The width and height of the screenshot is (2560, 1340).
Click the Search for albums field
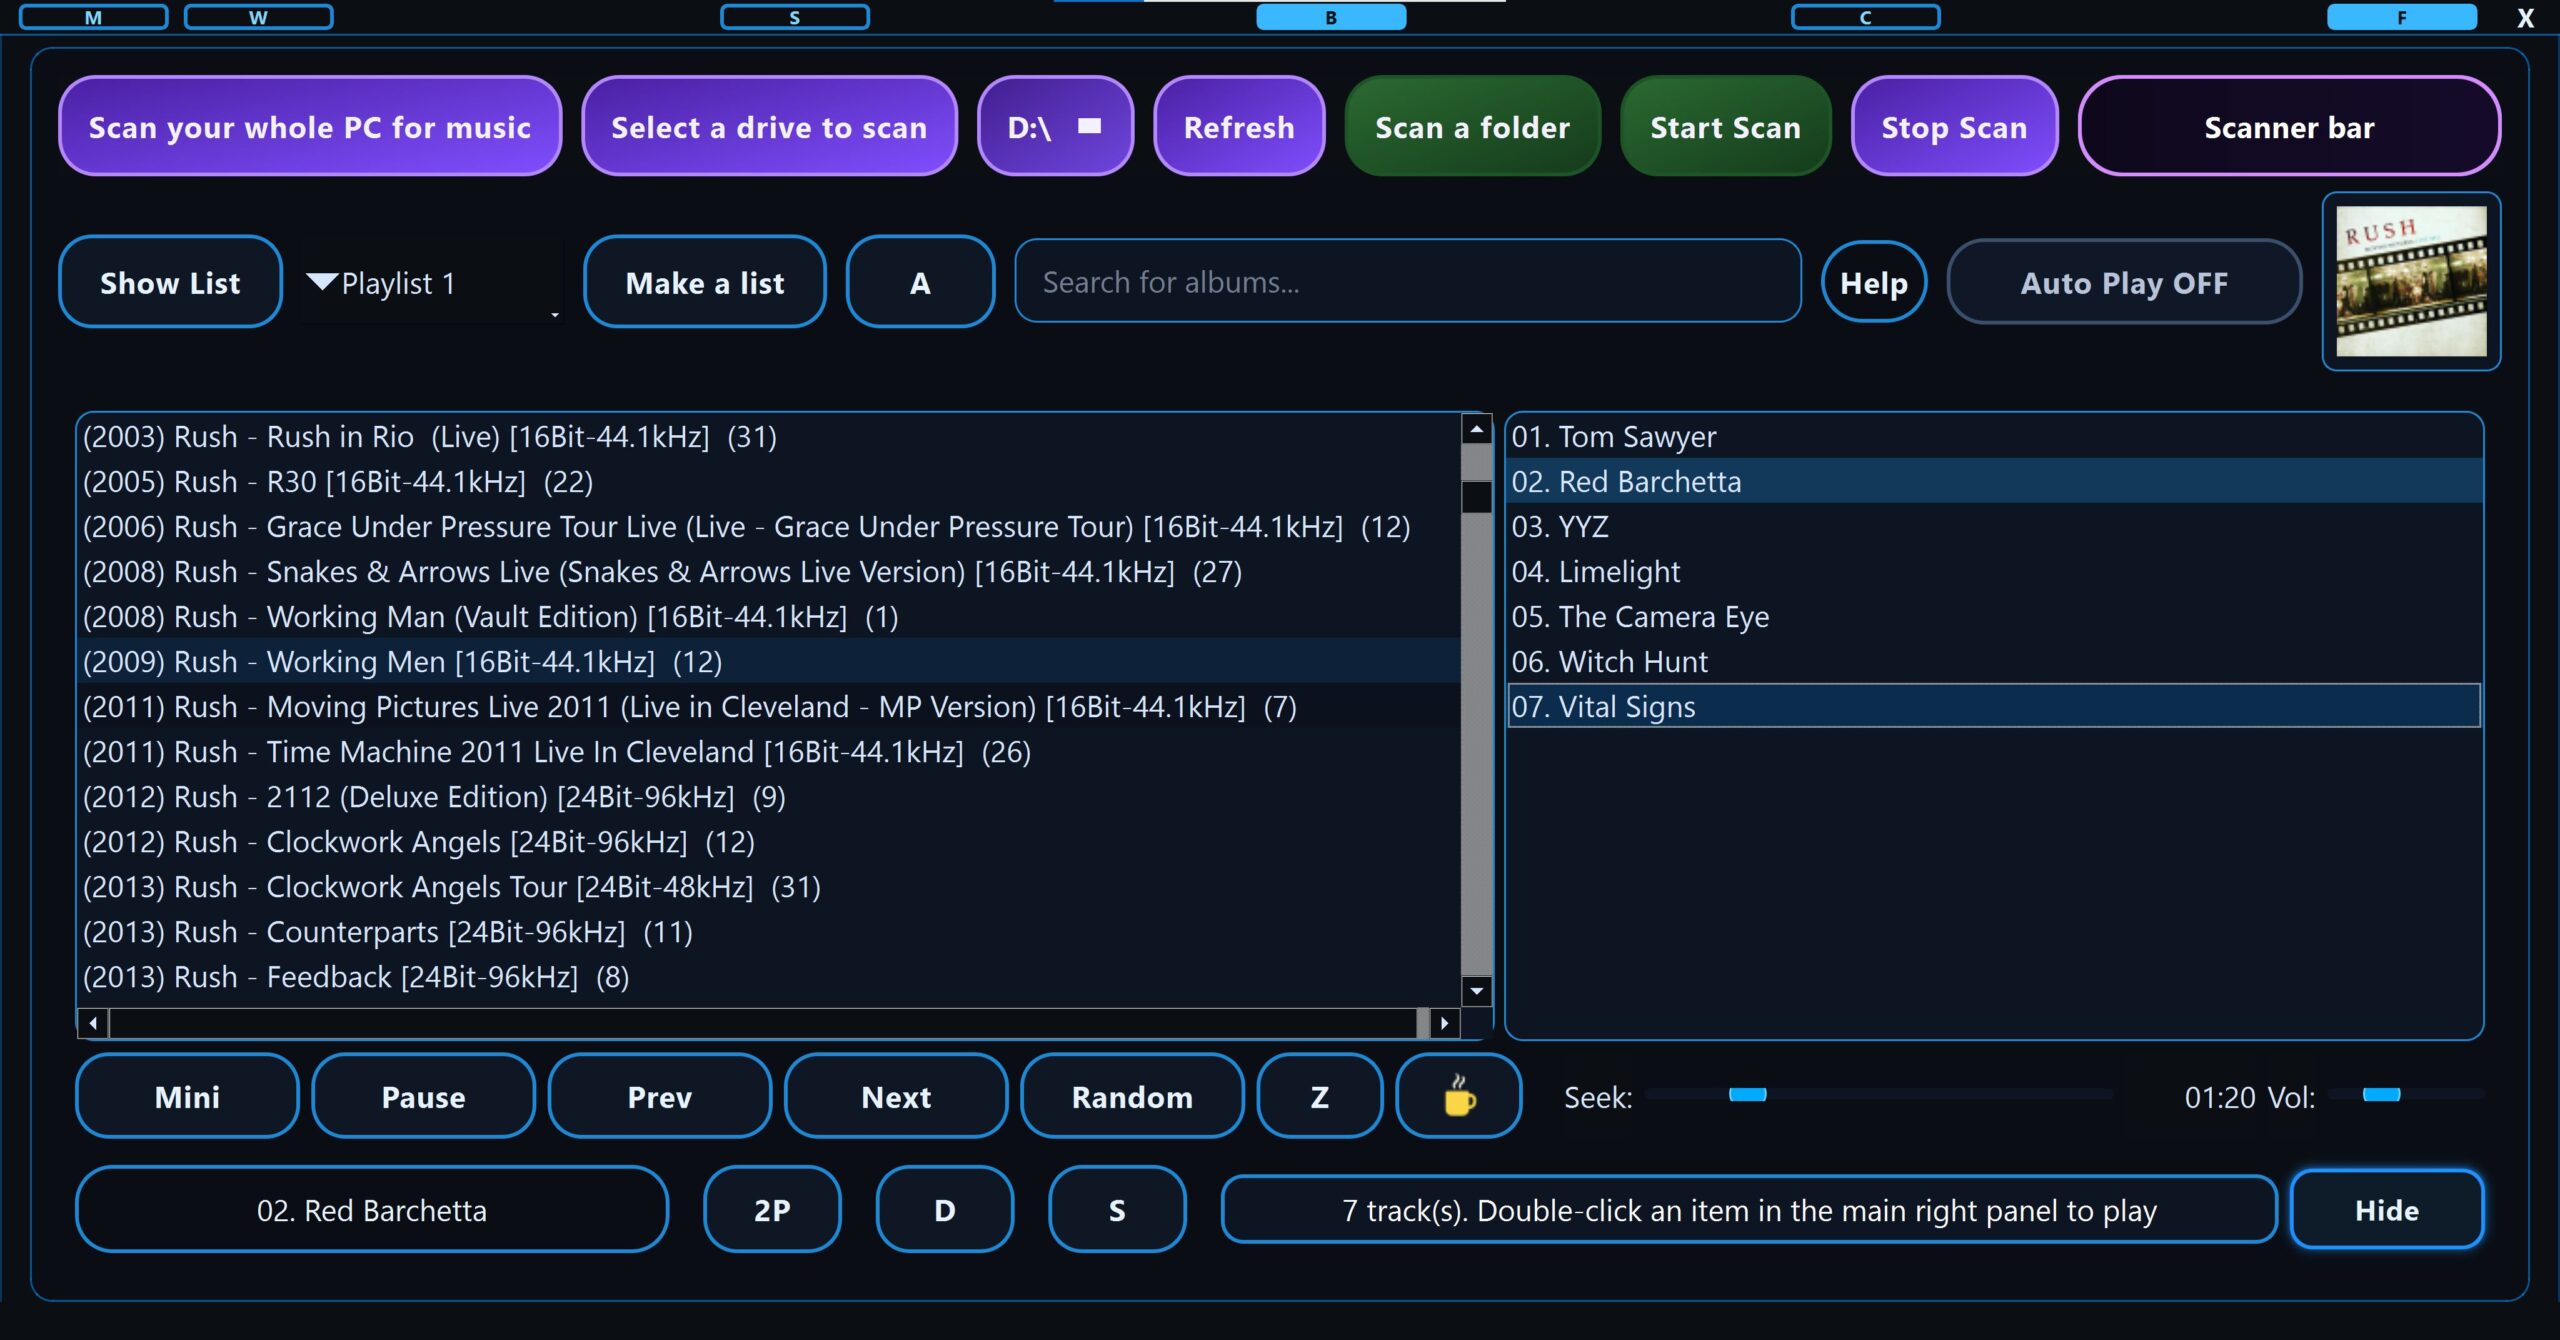[x=1408, y=282]
